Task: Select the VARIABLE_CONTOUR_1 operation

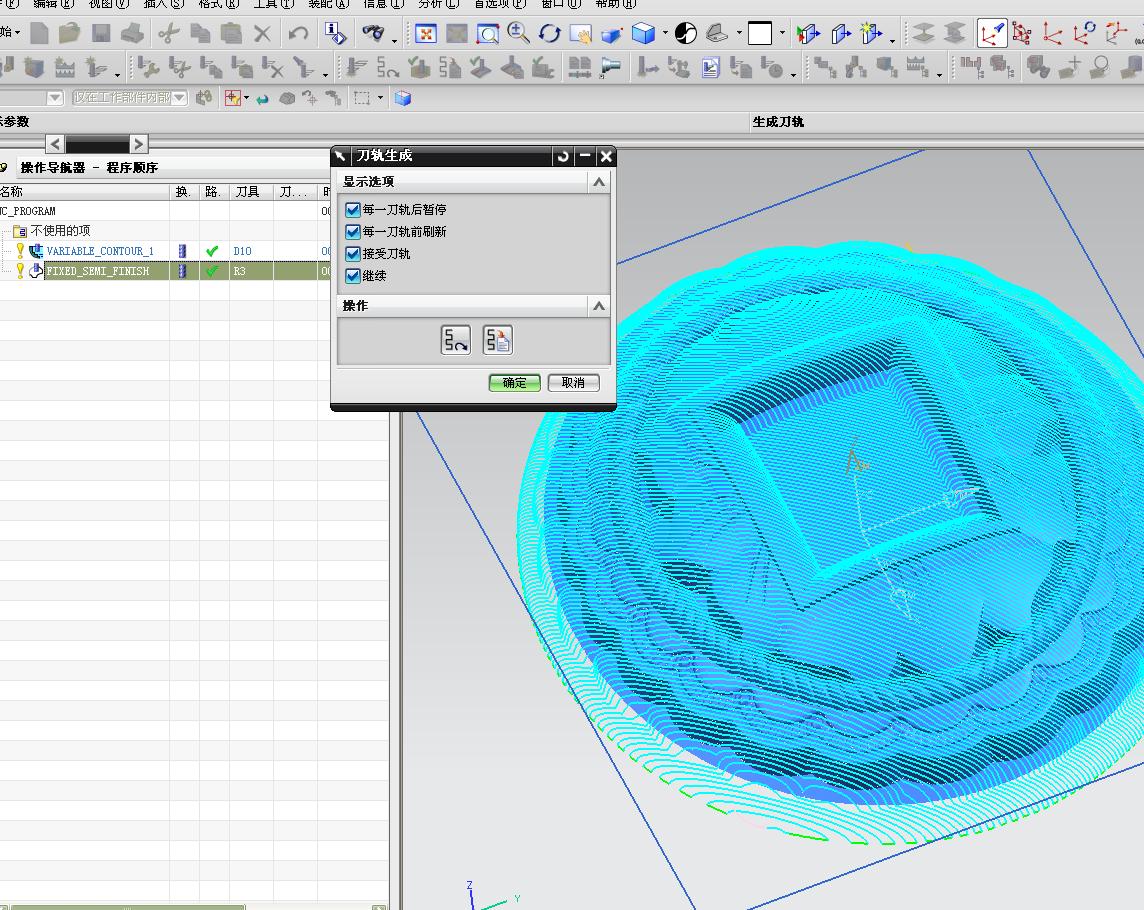Action: 100,251
